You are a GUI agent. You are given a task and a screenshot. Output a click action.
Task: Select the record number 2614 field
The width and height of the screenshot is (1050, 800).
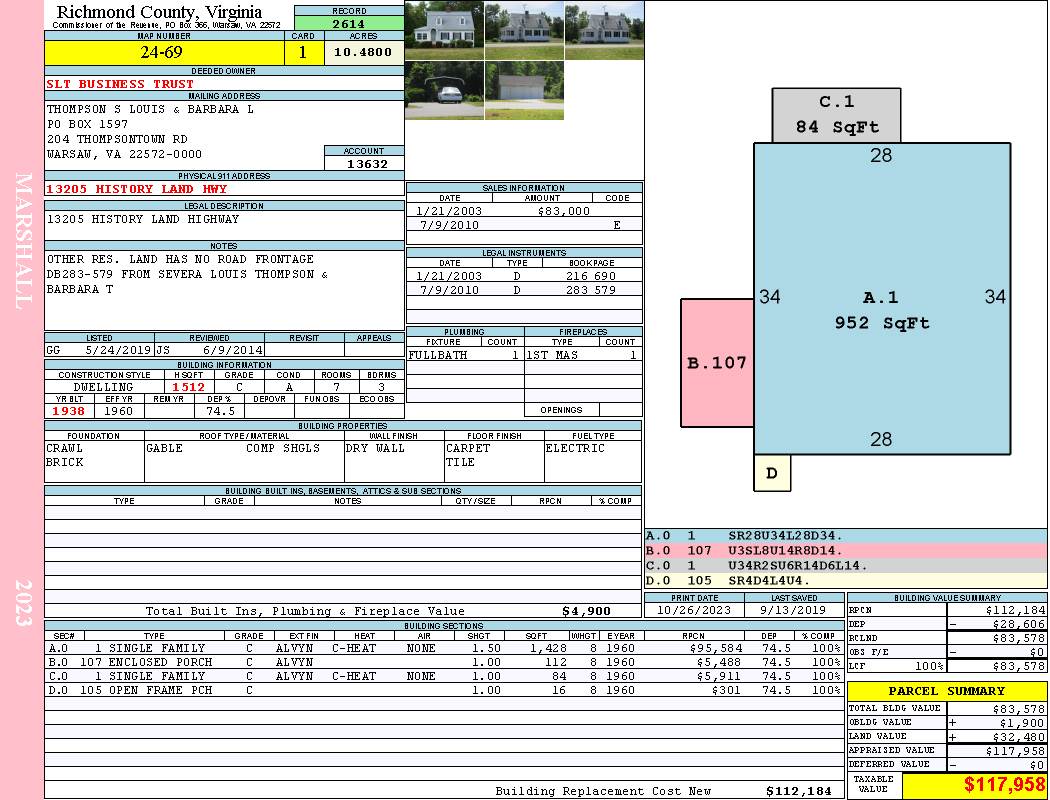coord(349,23)
